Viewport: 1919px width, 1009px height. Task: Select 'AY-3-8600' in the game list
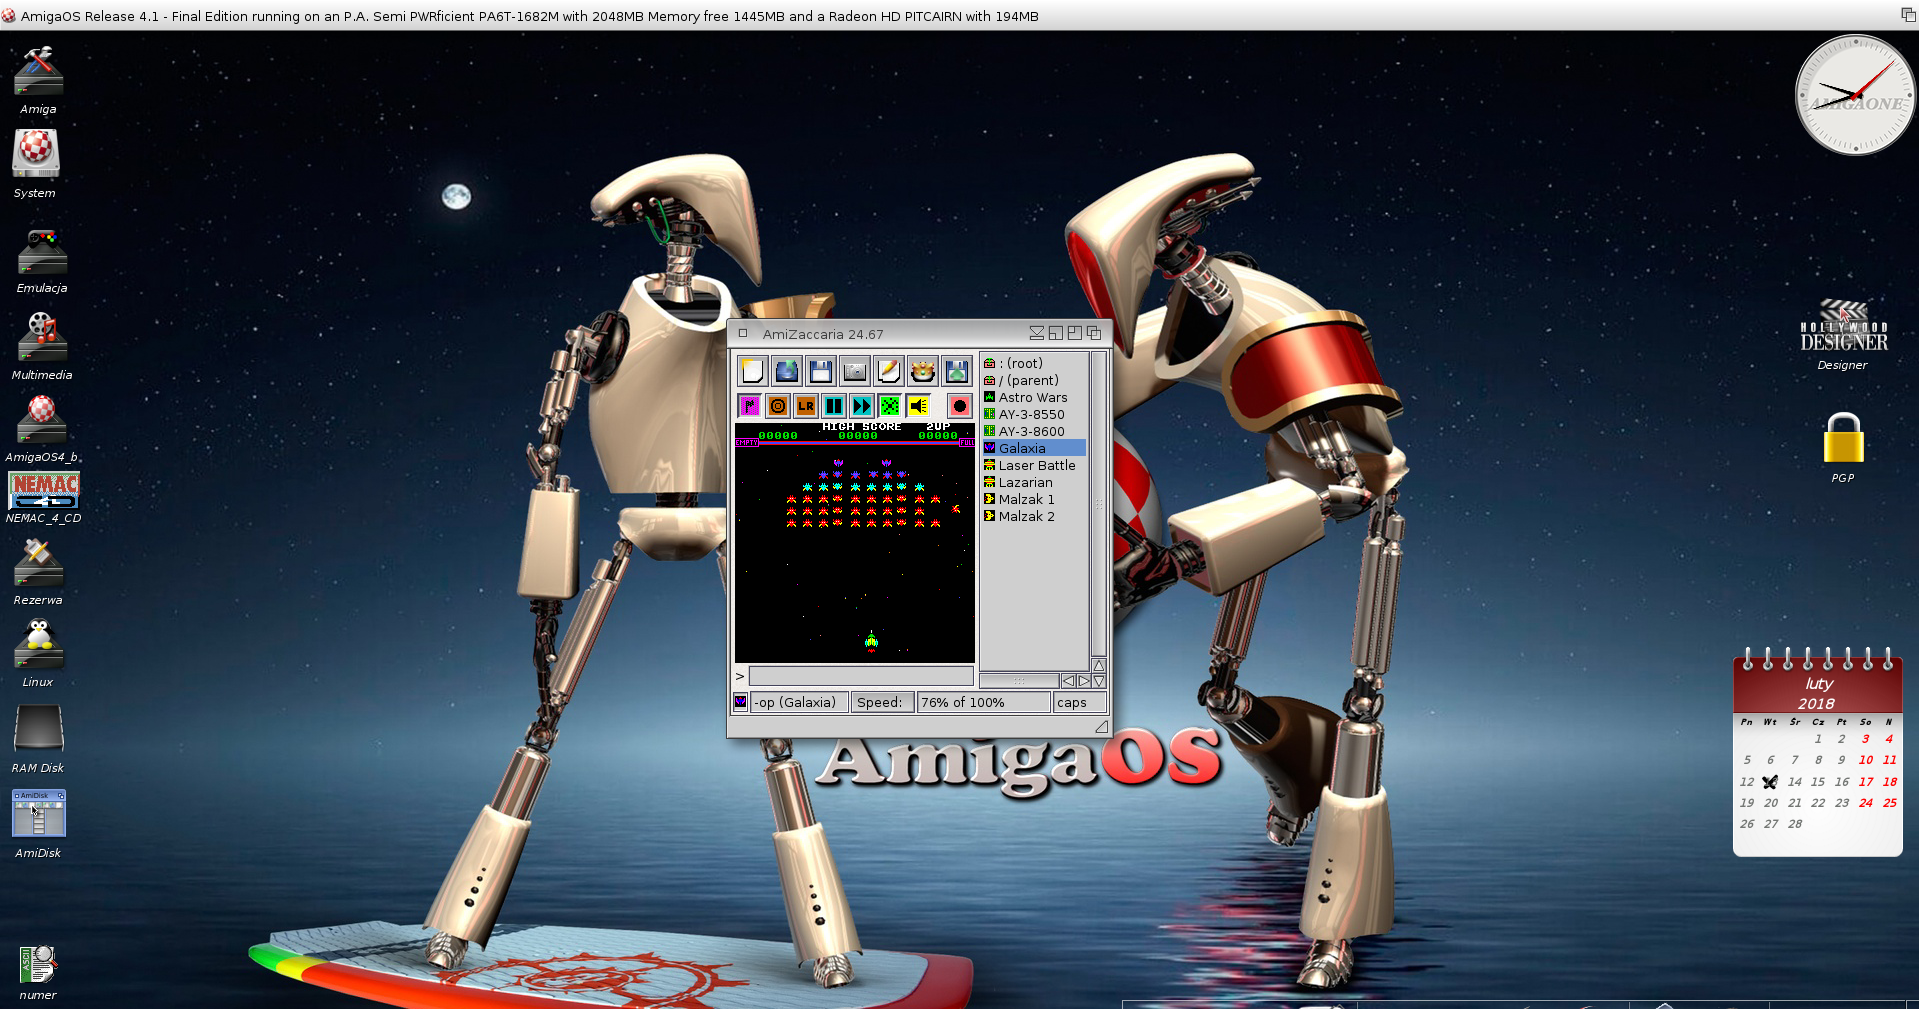(x=1034, y=431)
